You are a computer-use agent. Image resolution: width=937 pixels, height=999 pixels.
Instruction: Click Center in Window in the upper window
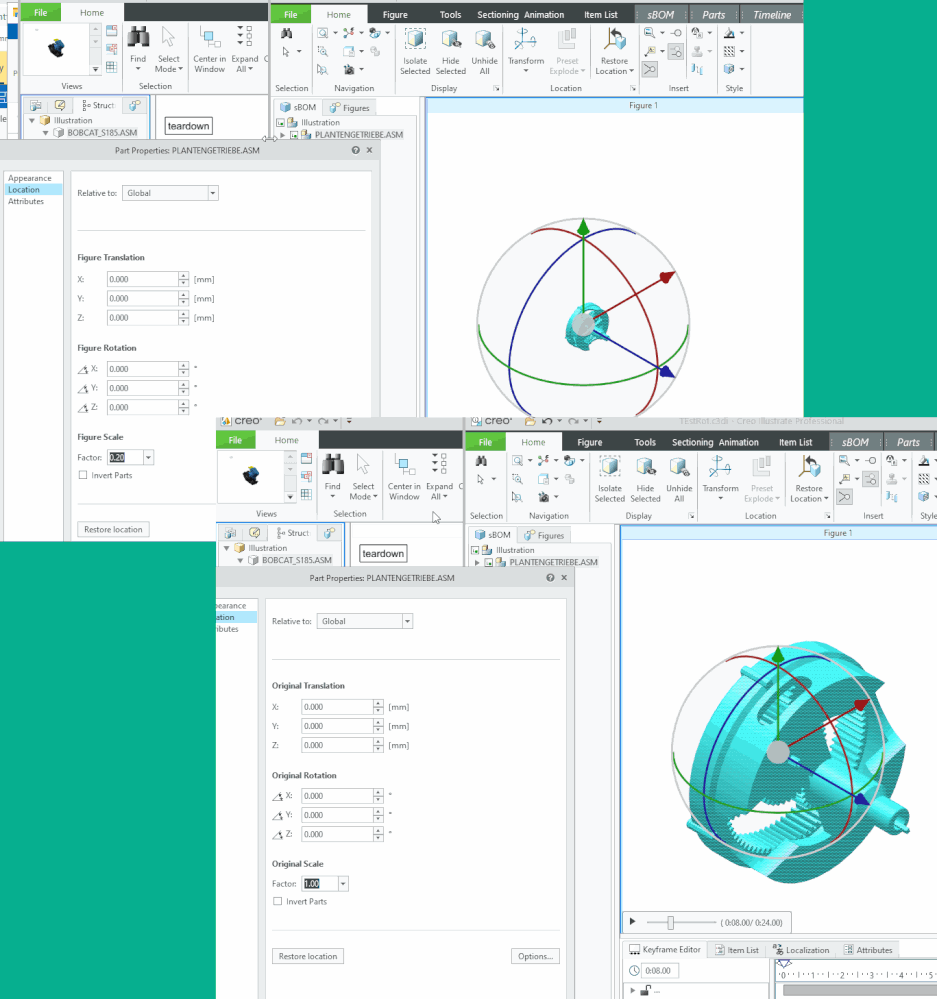coord(210,50)
